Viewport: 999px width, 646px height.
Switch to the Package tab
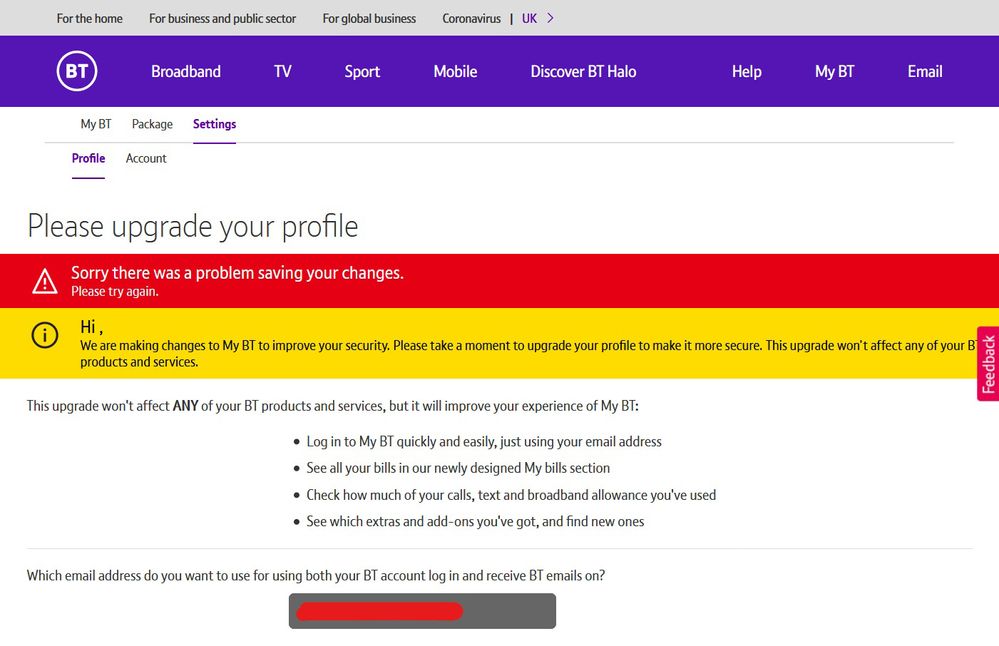152,124
